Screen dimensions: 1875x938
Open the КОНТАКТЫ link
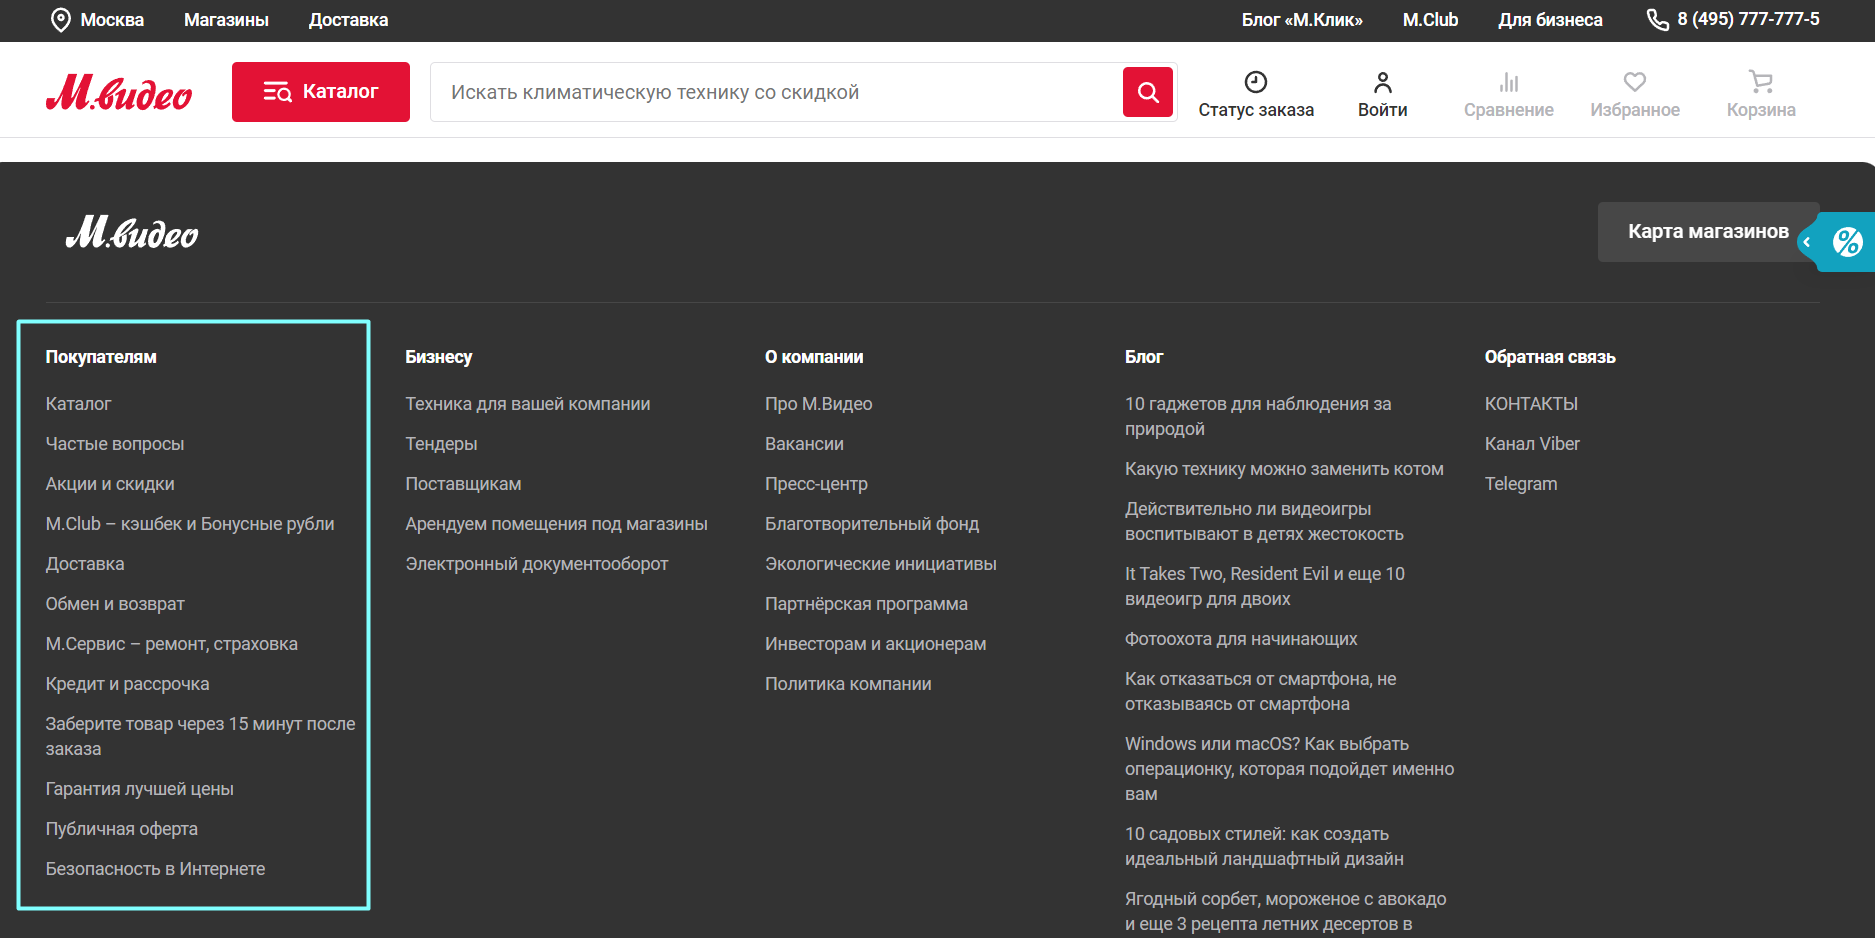click(1532, 404)
